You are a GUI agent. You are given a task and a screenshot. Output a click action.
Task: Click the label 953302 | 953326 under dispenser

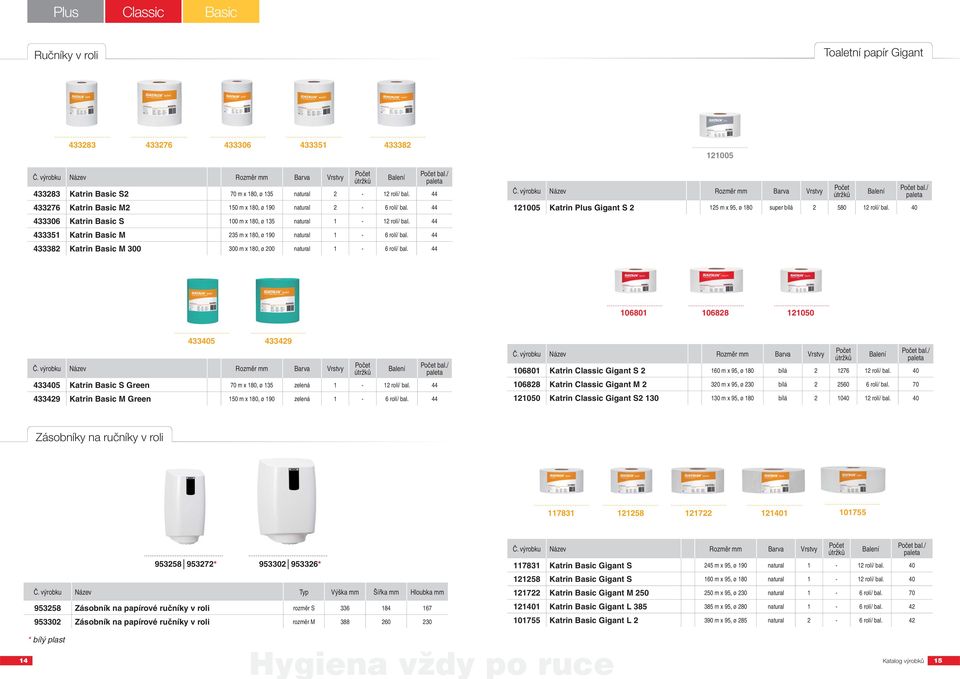(290, 564)
